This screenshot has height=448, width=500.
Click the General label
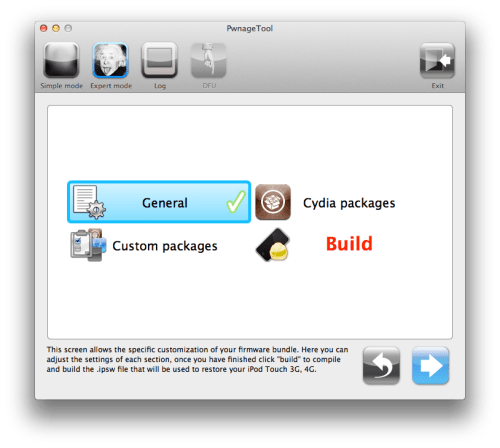165,203
